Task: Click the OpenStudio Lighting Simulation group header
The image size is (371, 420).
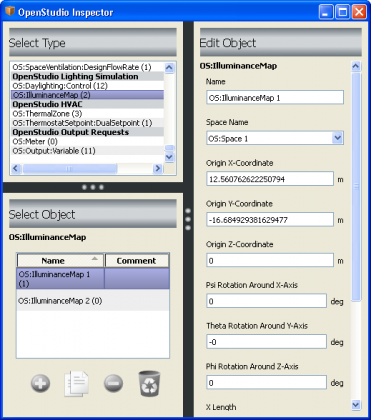Action: (x=87, y=77)
